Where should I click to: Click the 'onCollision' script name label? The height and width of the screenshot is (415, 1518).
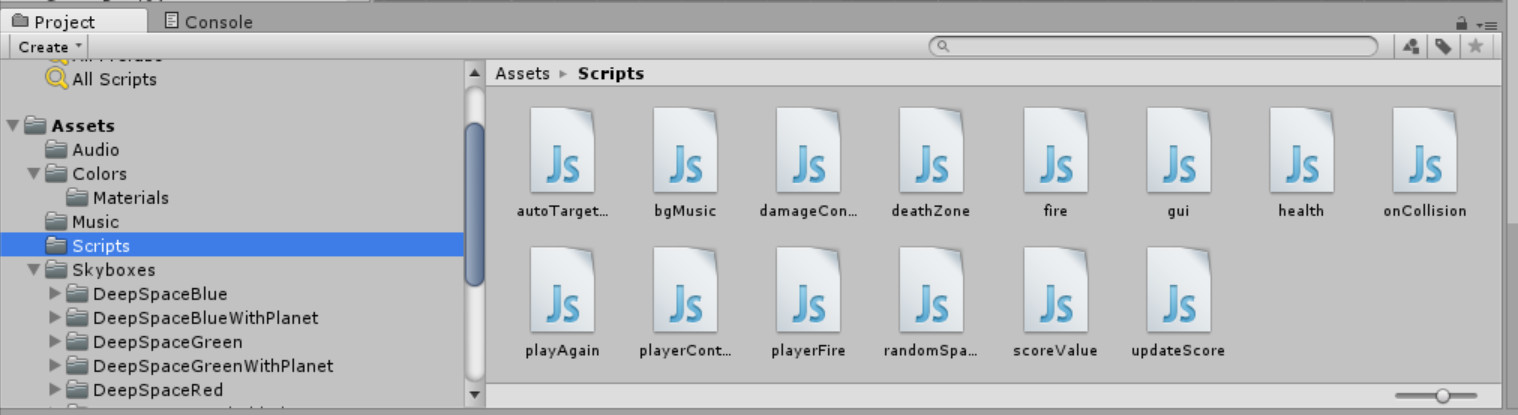1425,211
